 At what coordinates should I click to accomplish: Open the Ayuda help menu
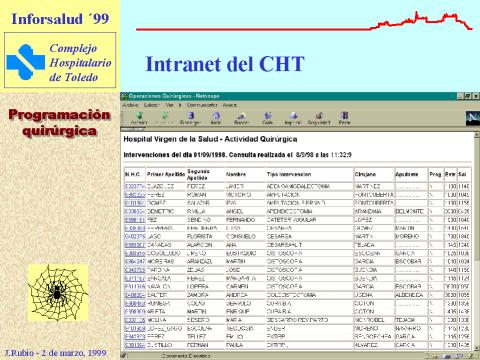pos(229,105)
